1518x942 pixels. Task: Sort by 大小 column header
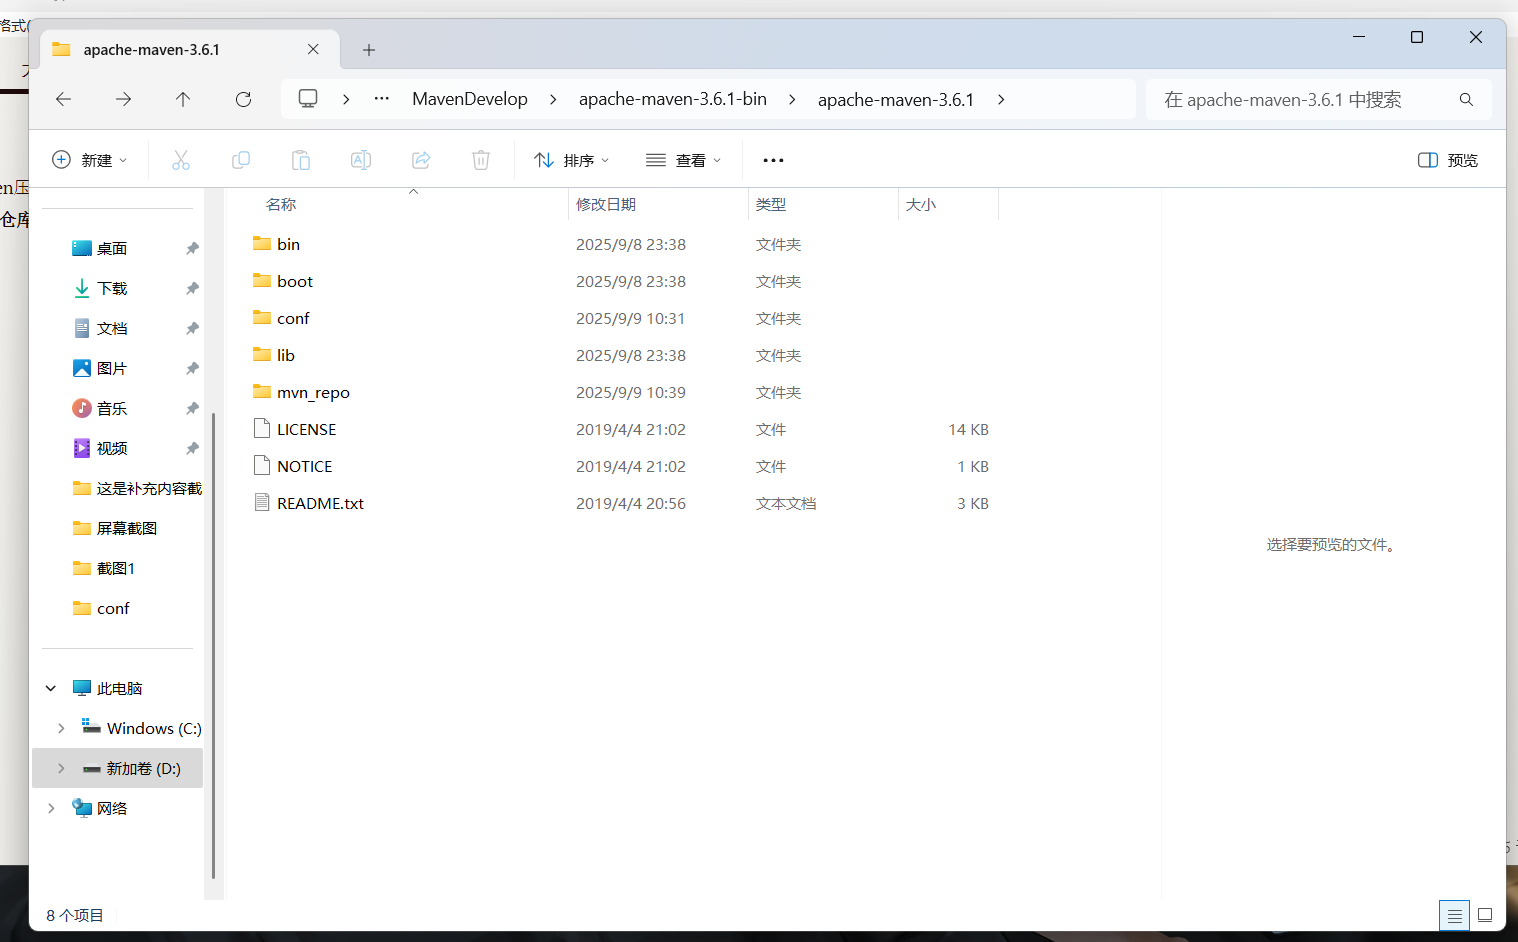pyautogui.click(x=921, y=204)
